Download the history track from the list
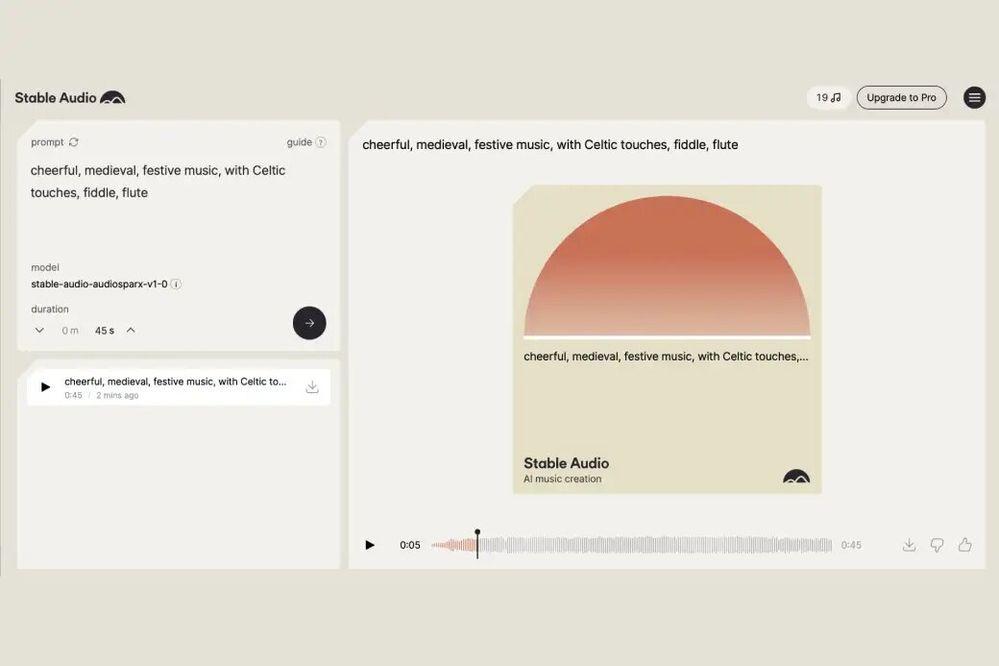 point(312,387)
